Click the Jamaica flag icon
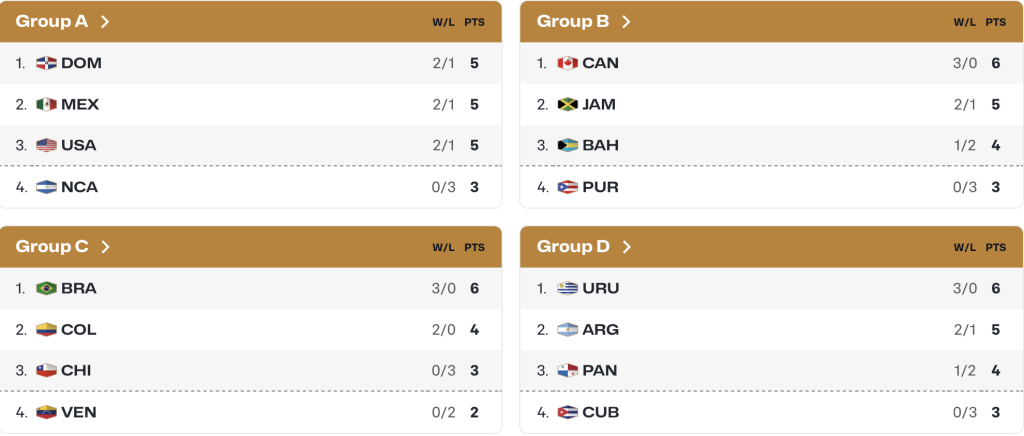The width and height of the screenshot is (1024, 436). [x=568, y=104]
